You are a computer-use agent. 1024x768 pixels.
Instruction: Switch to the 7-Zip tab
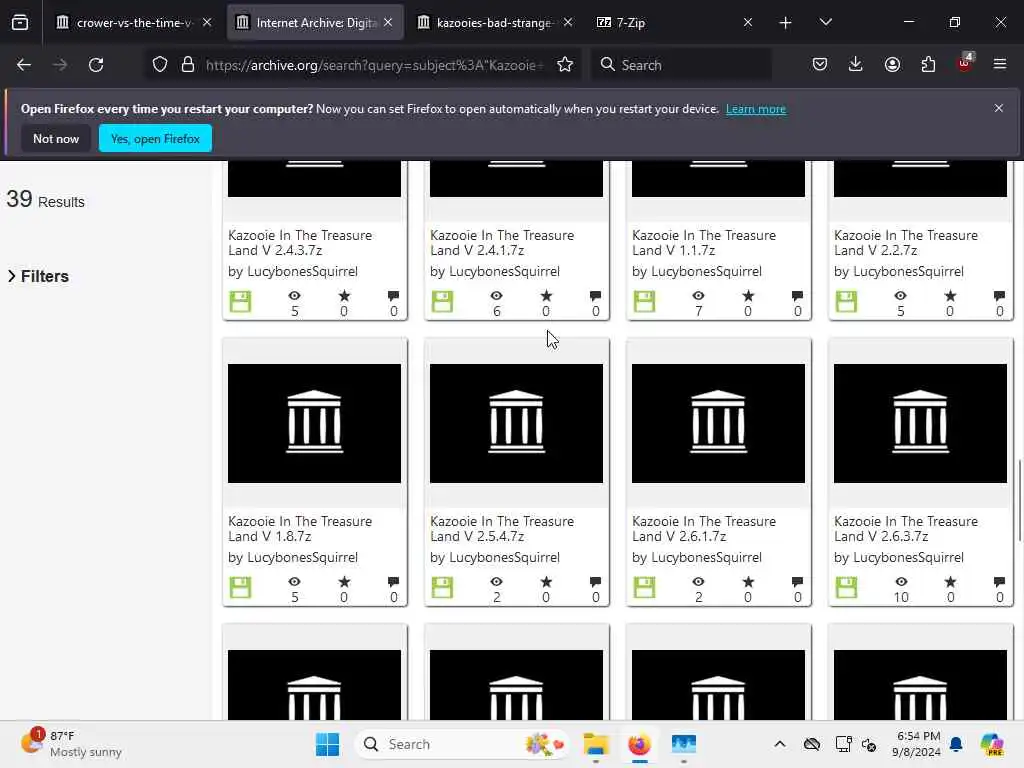[x=673, y=23]
